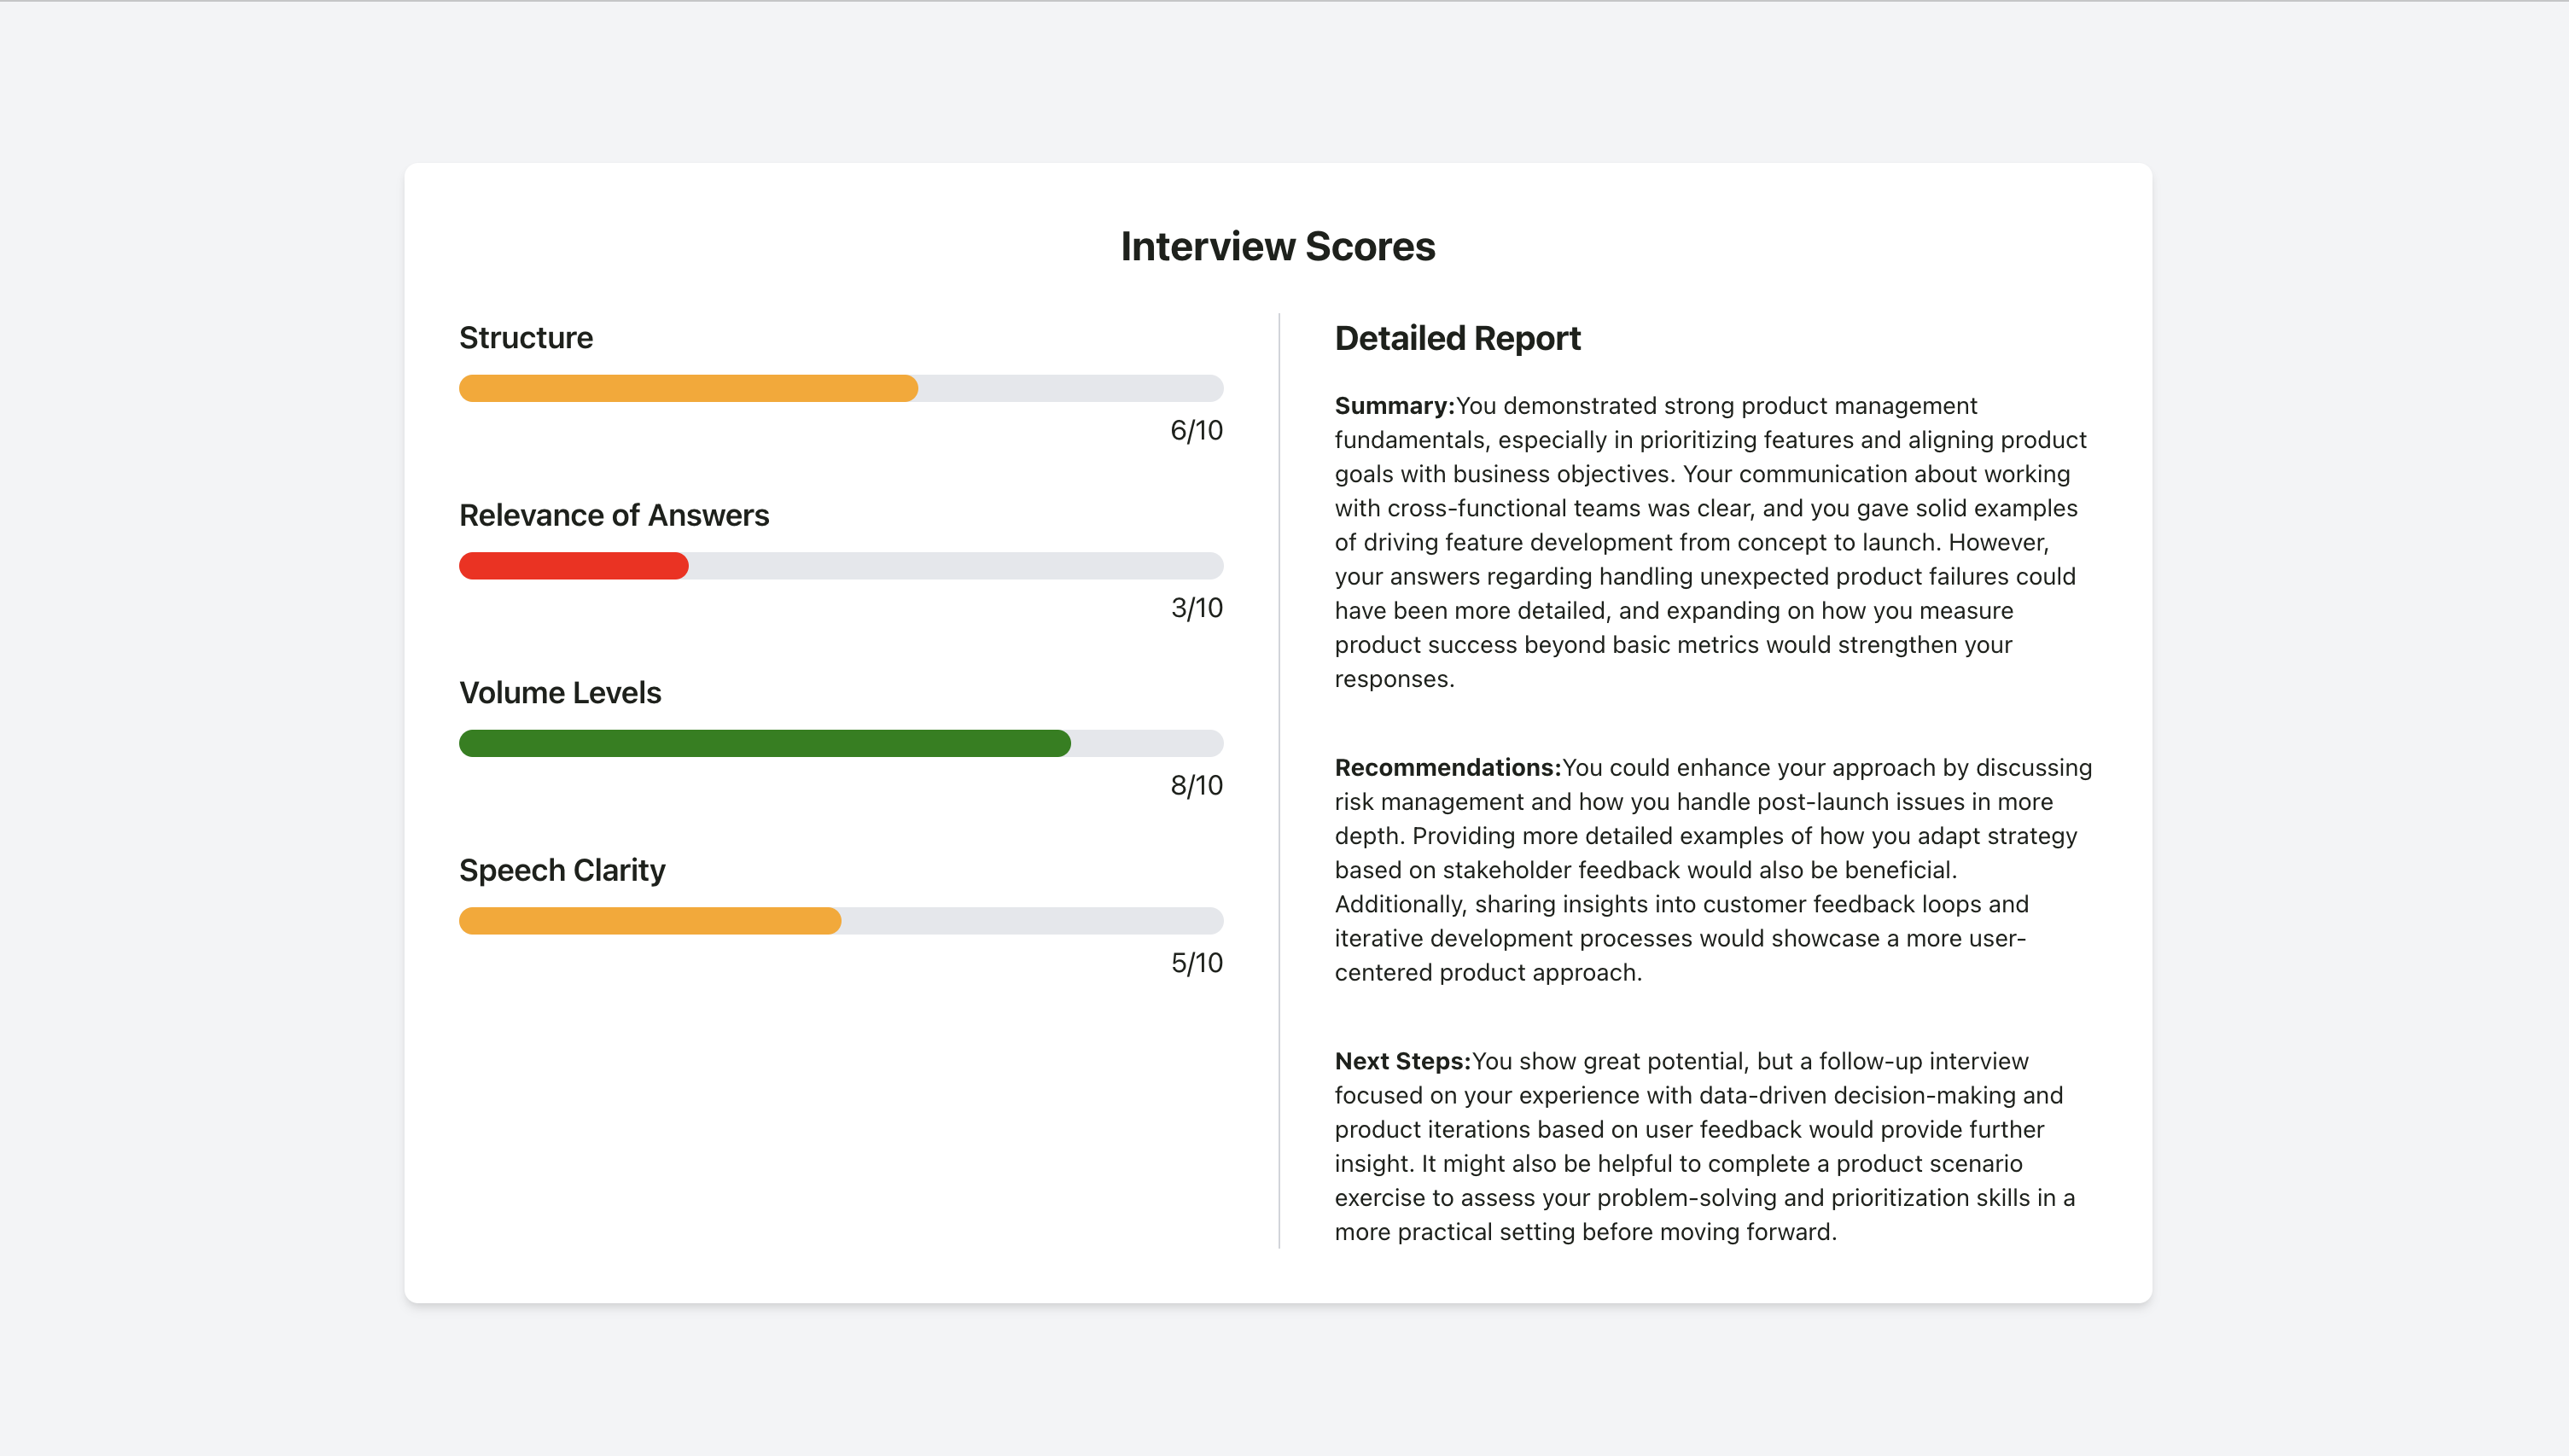
Task: Click the orange Speech Clarity bar
Action: pos(649,921)
